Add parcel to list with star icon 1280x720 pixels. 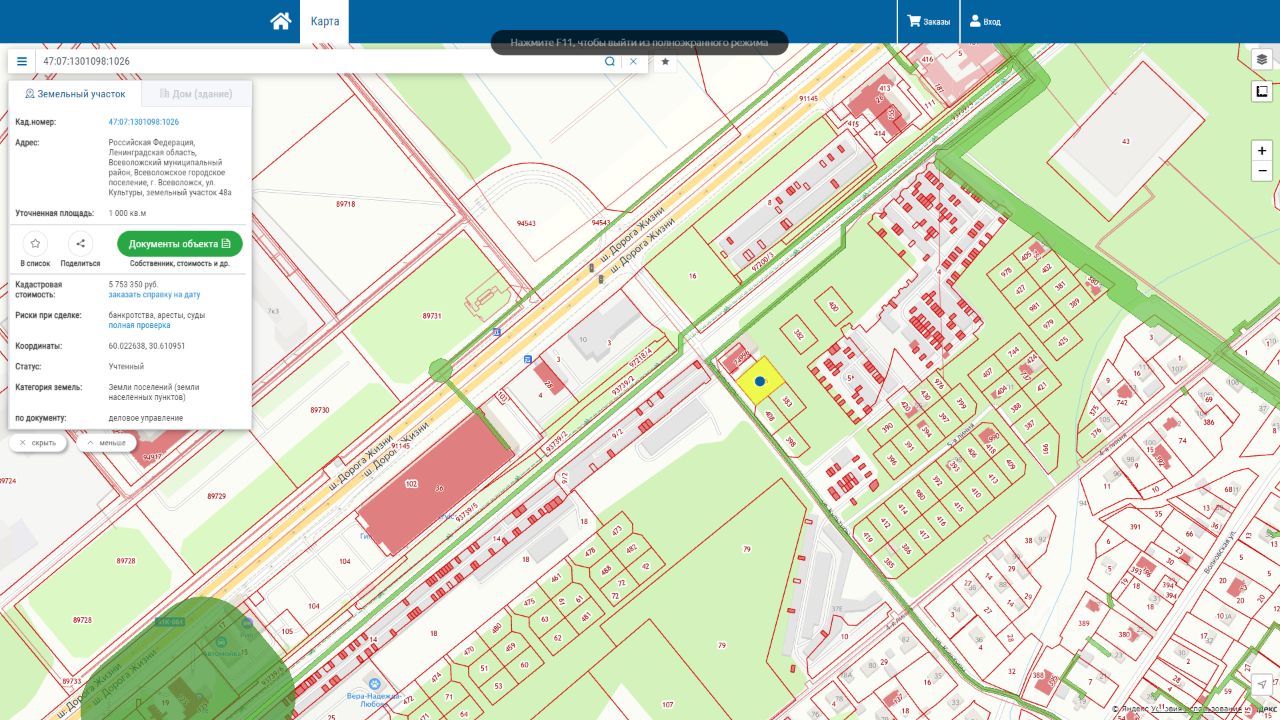point(35,243)
